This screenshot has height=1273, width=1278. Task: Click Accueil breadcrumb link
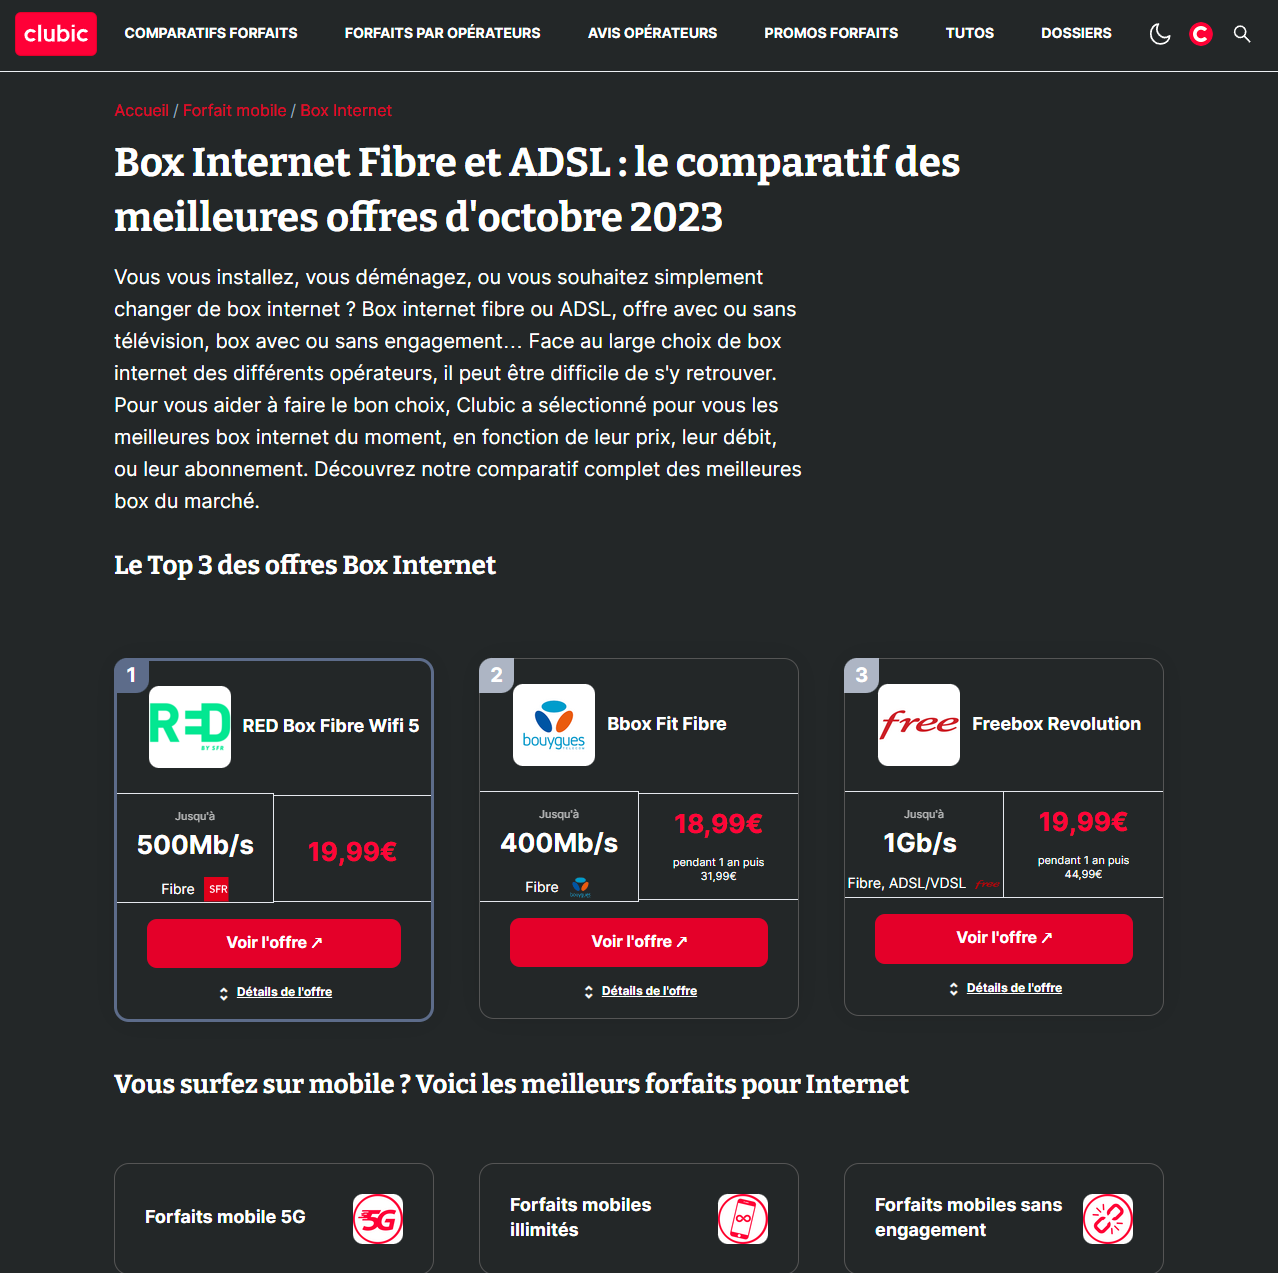141,110
